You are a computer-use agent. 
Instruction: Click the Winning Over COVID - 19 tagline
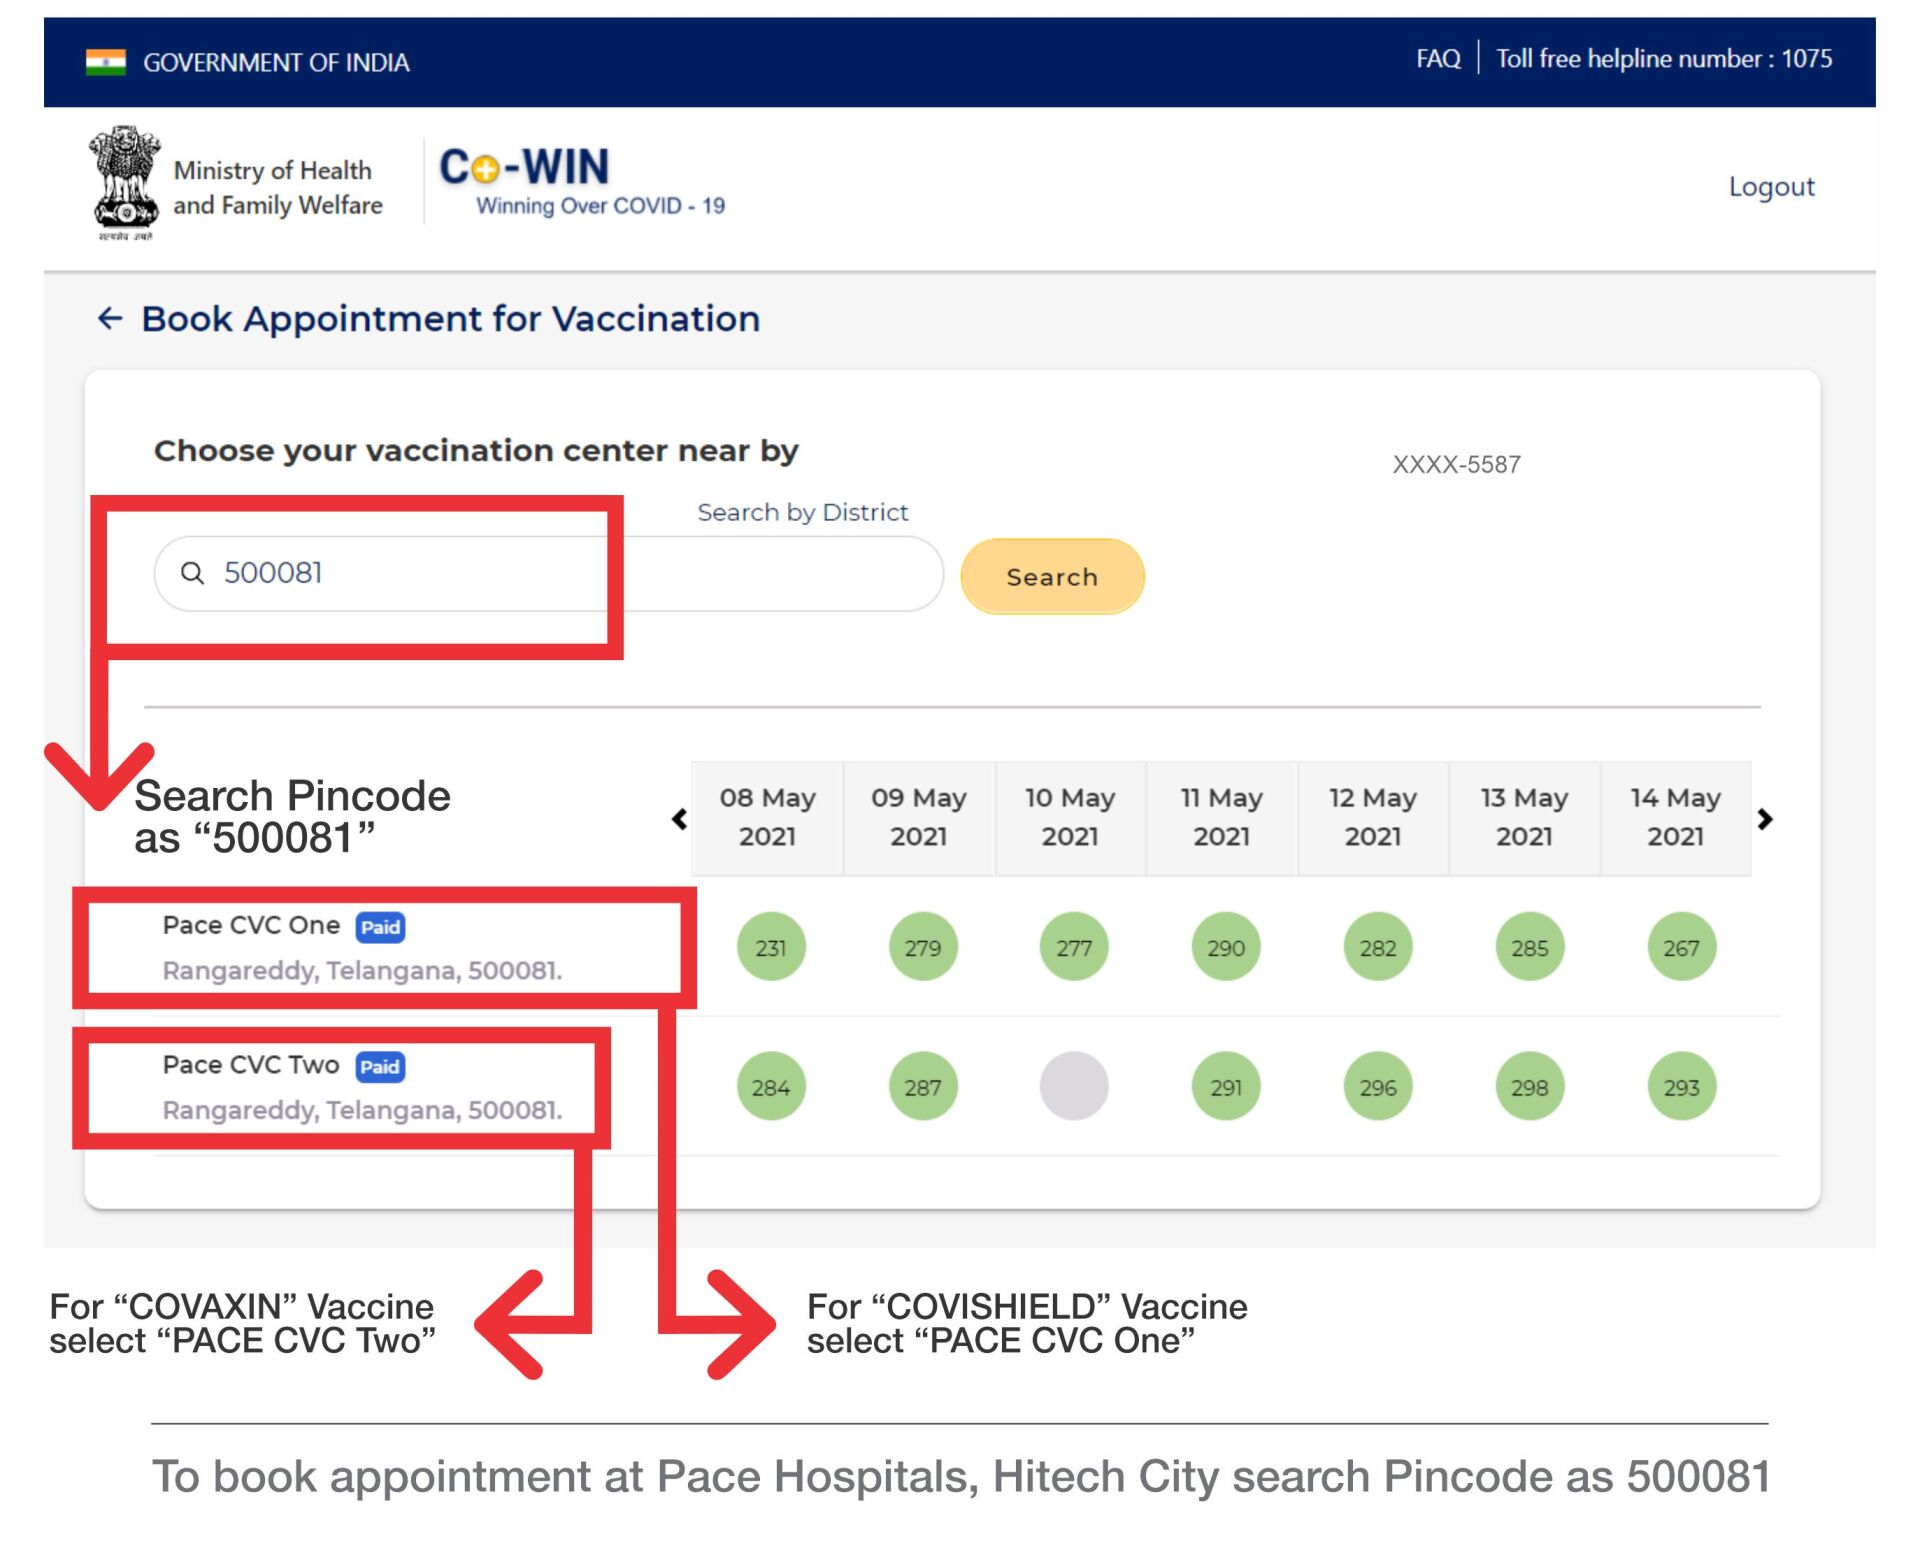pyautogui.click(x=600, y=206)
